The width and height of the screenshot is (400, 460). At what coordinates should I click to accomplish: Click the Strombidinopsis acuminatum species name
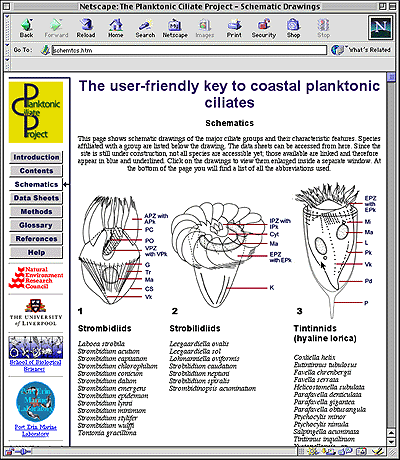coord(212,388)
